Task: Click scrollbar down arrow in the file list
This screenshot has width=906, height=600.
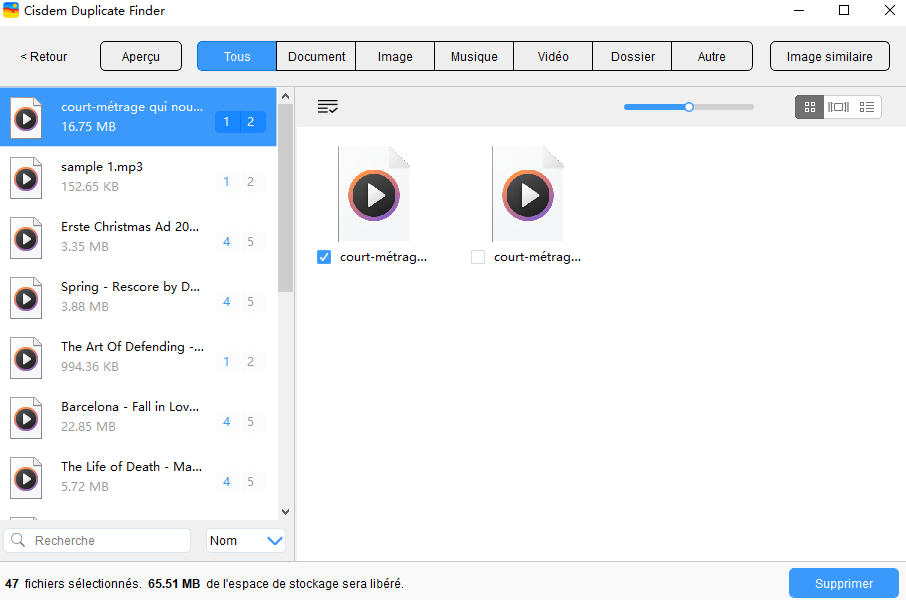Action: click(x=285, y=512)
